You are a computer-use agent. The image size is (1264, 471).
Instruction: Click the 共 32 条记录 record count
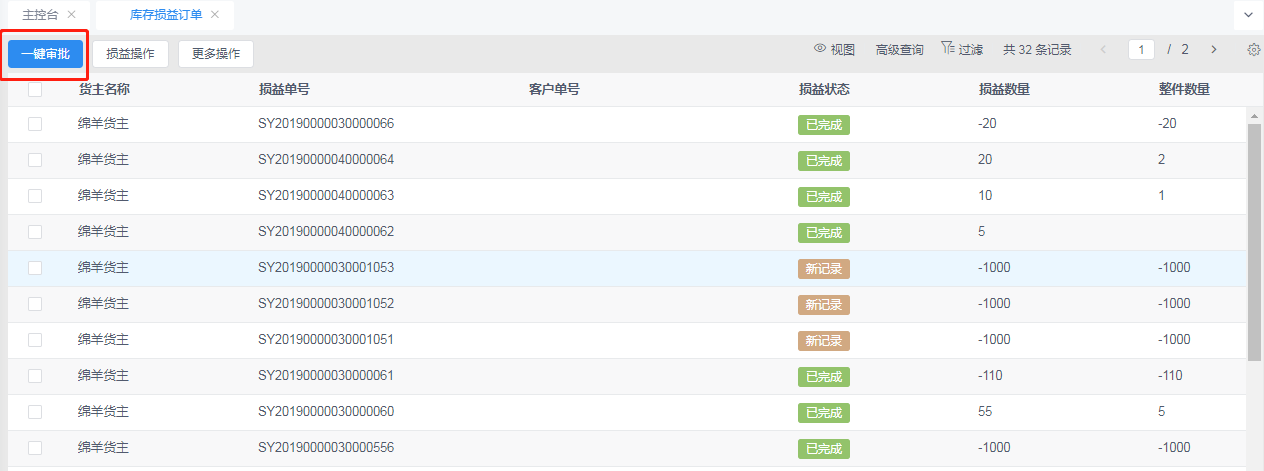pos(1037,49)
